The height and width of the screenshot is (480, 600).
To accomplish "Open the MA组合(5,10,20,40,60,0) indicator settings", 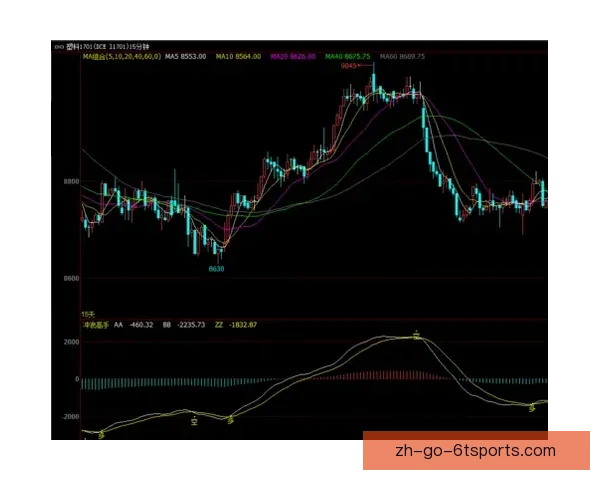I will [x=118, y=57].
